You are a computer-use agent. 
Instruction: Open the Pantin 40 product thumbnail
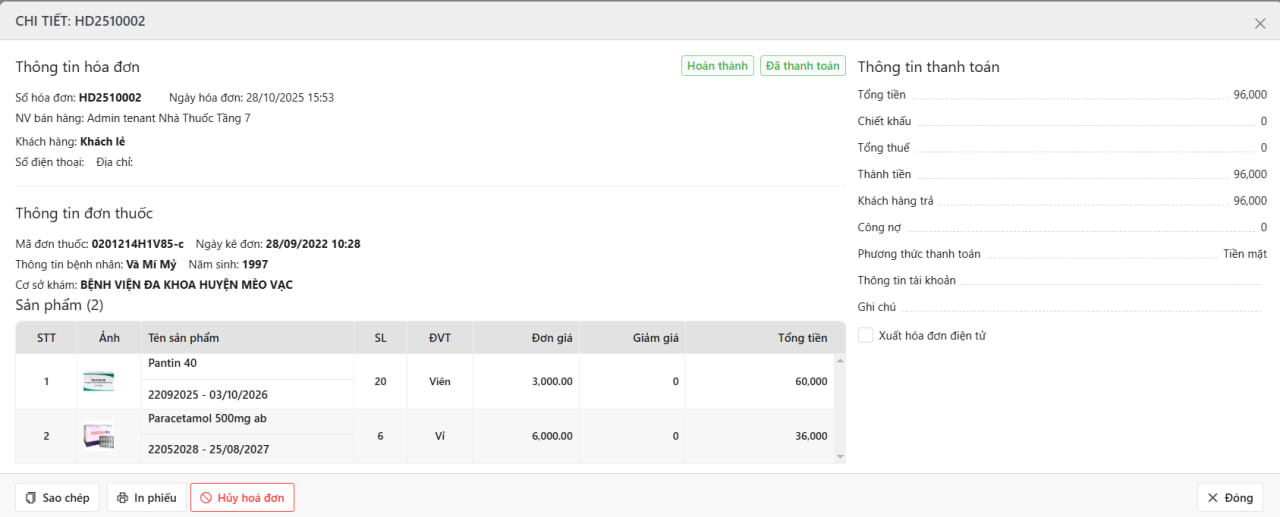(99, 381)
